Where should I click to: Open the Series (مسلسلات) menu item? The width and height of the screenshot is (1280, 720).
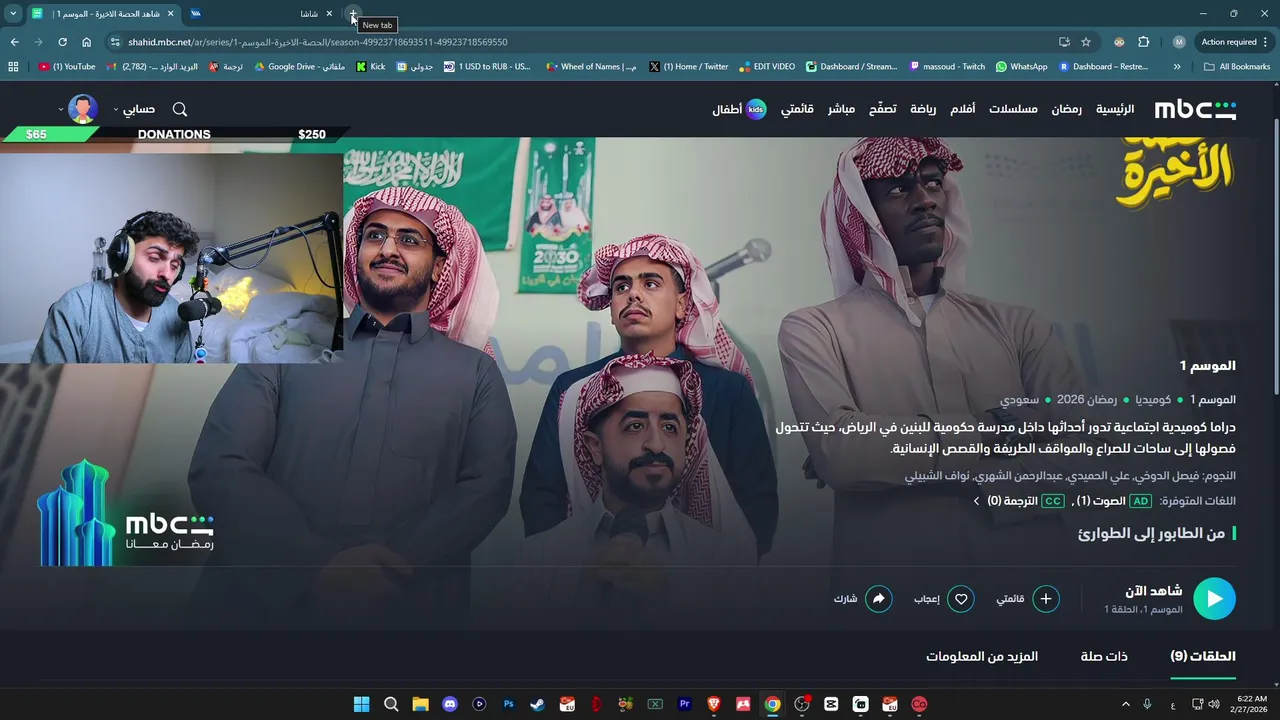1013,109
